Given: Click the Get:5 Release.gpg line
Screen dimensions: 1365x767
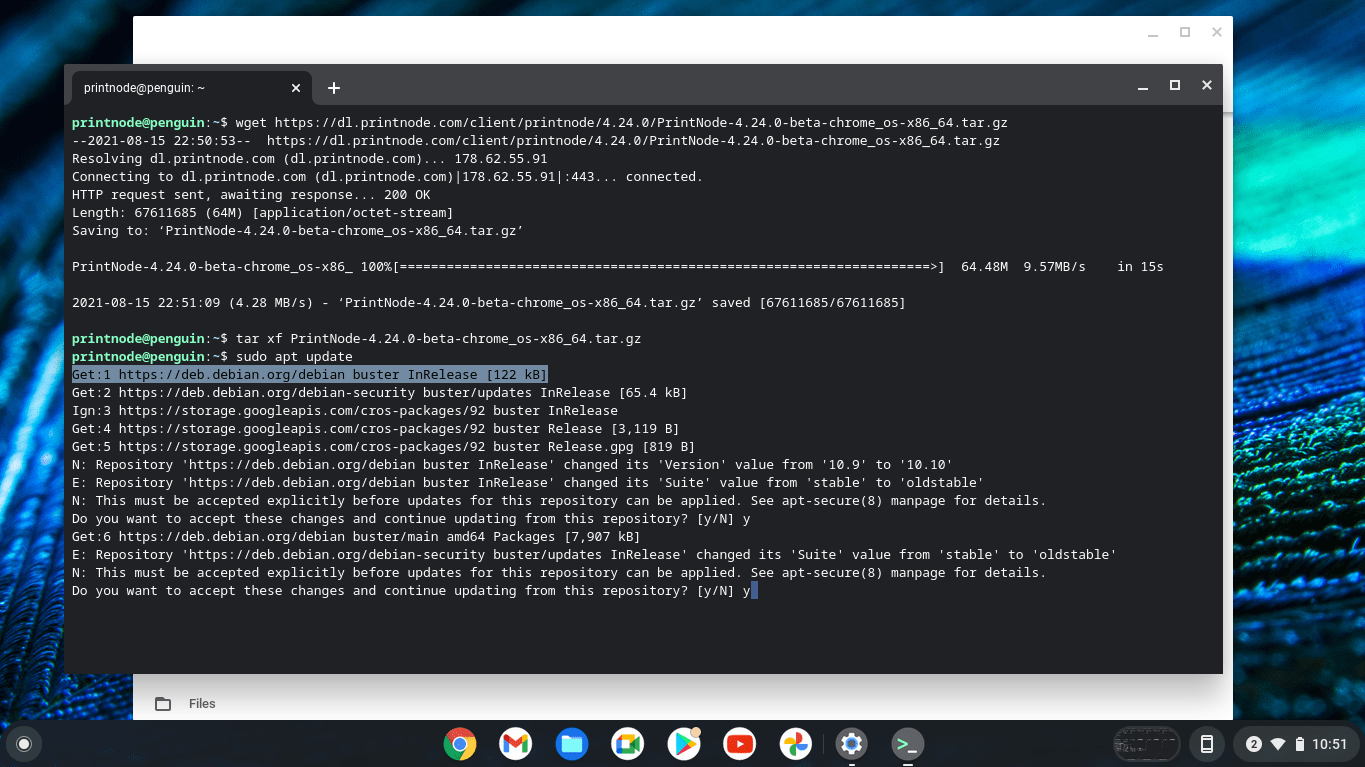Looking at the screenshot, I should (383, 446).
